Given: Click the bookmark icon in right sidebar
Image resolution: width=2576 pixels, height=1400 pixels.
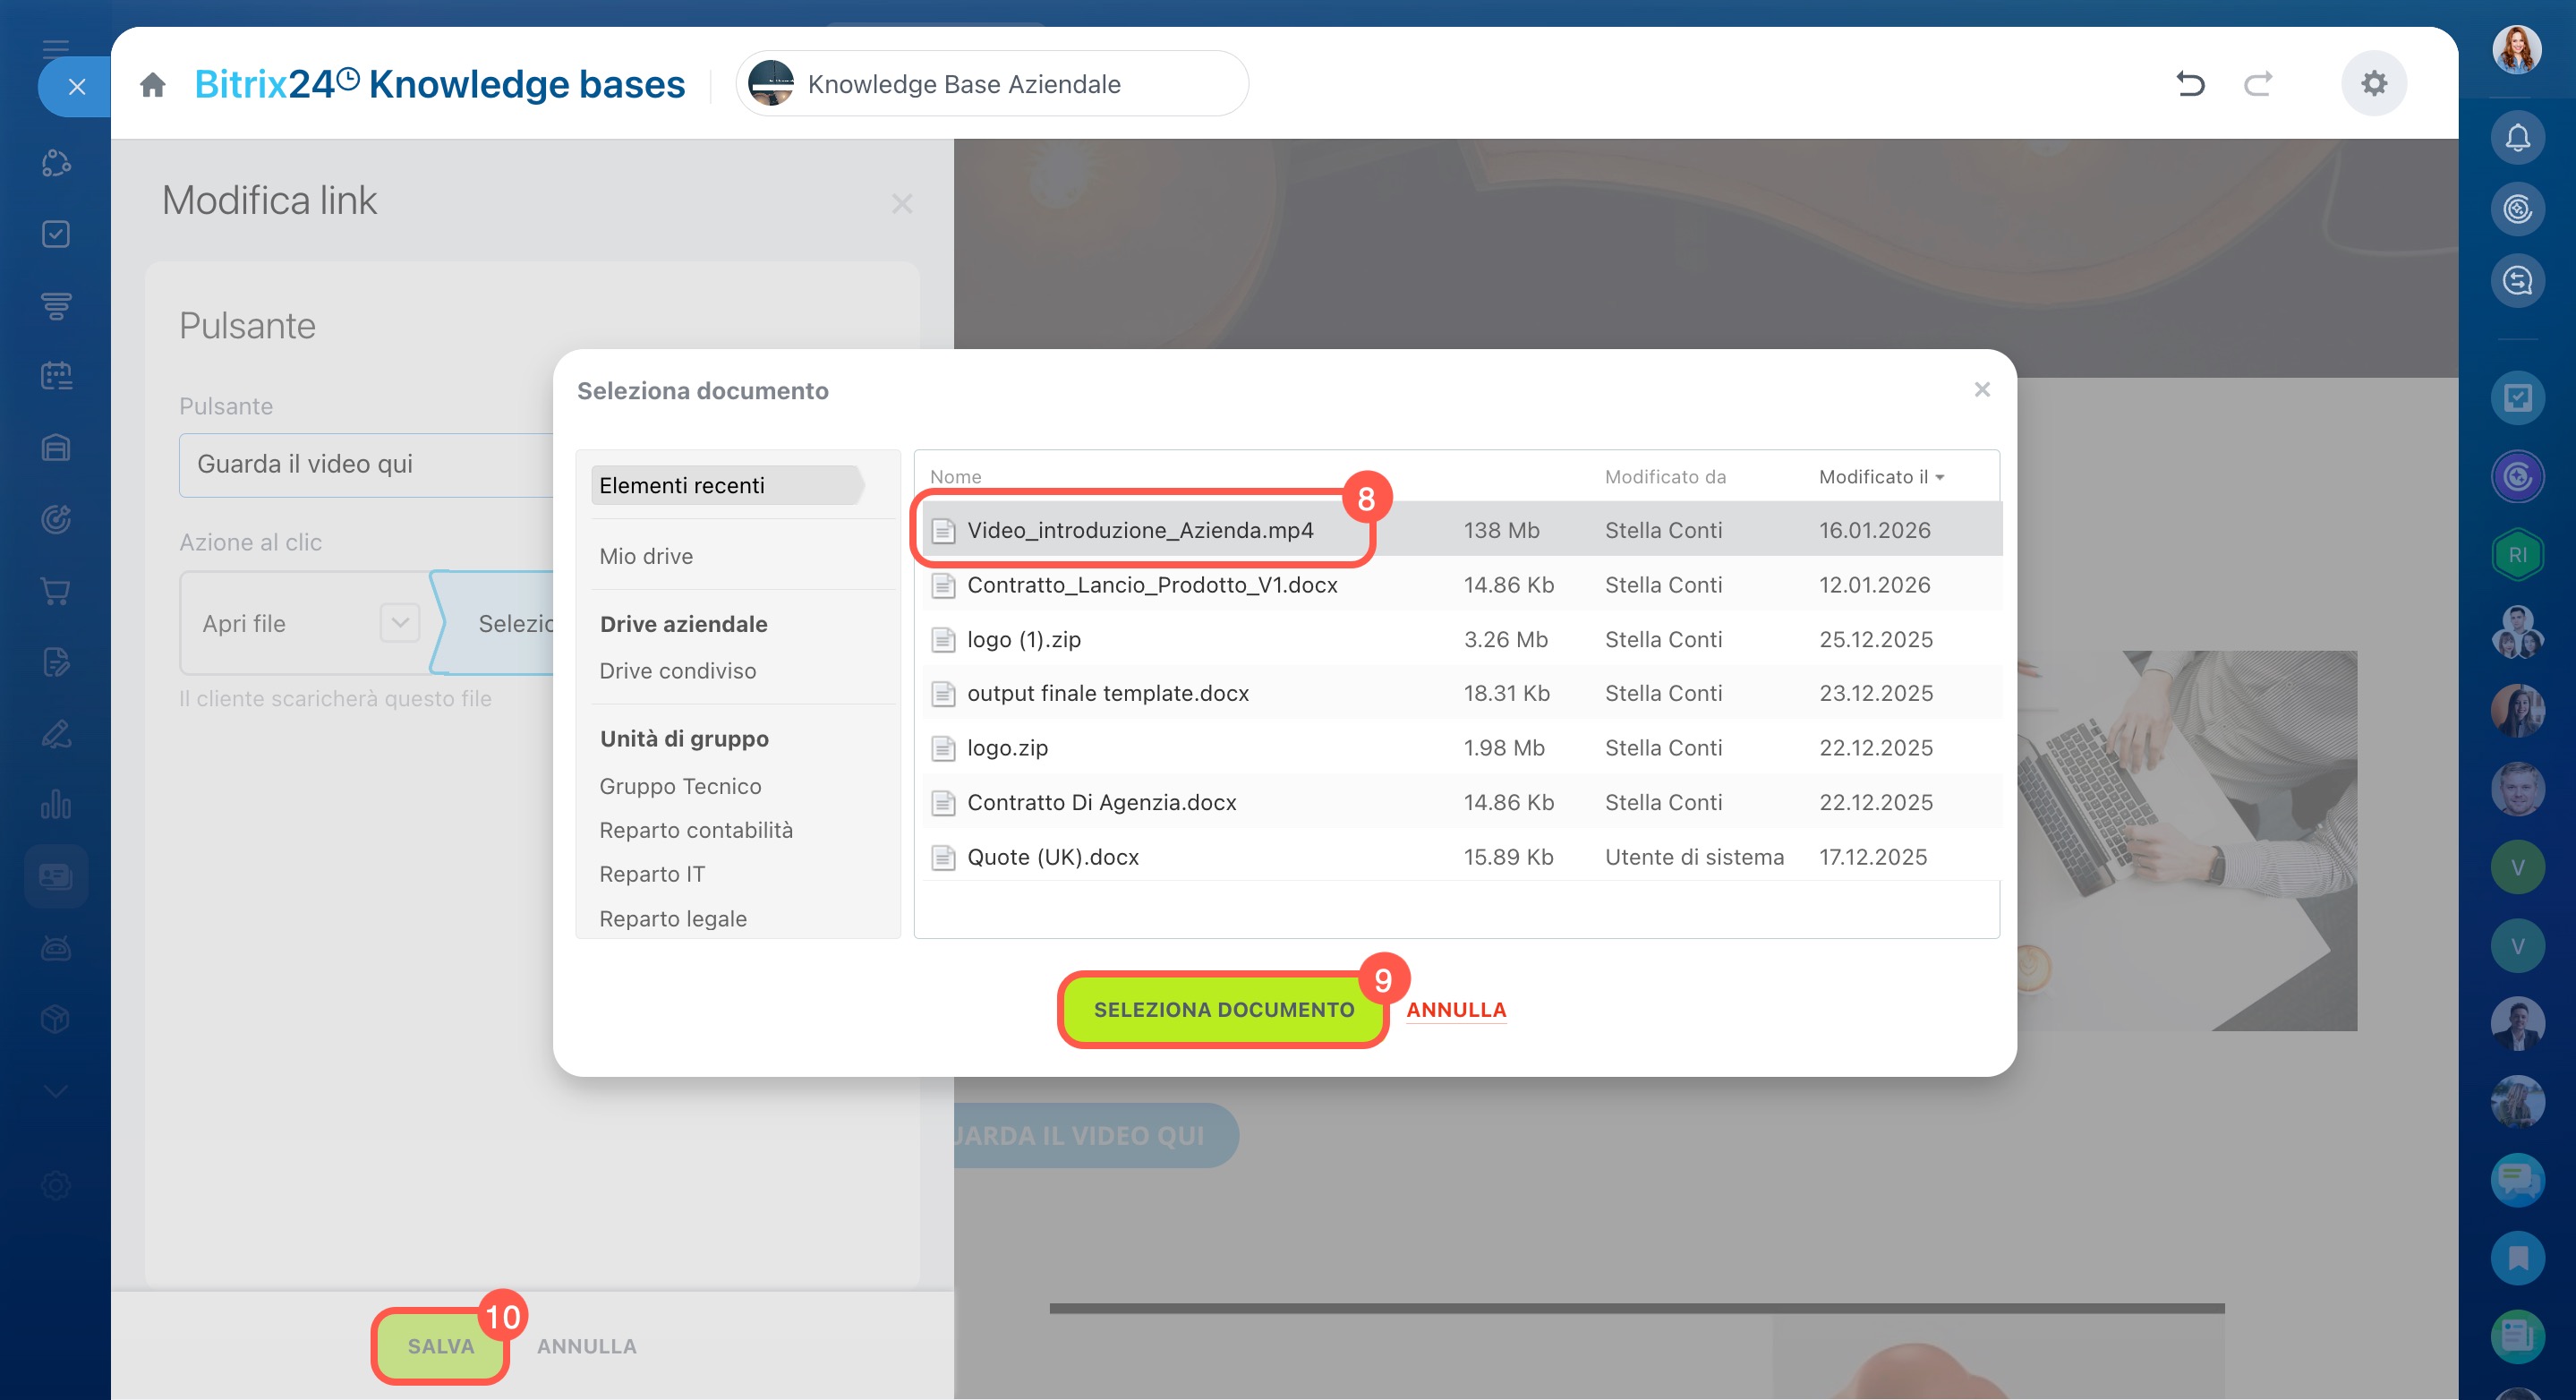Looking at the screenshot, I should pos(2516,1258).
